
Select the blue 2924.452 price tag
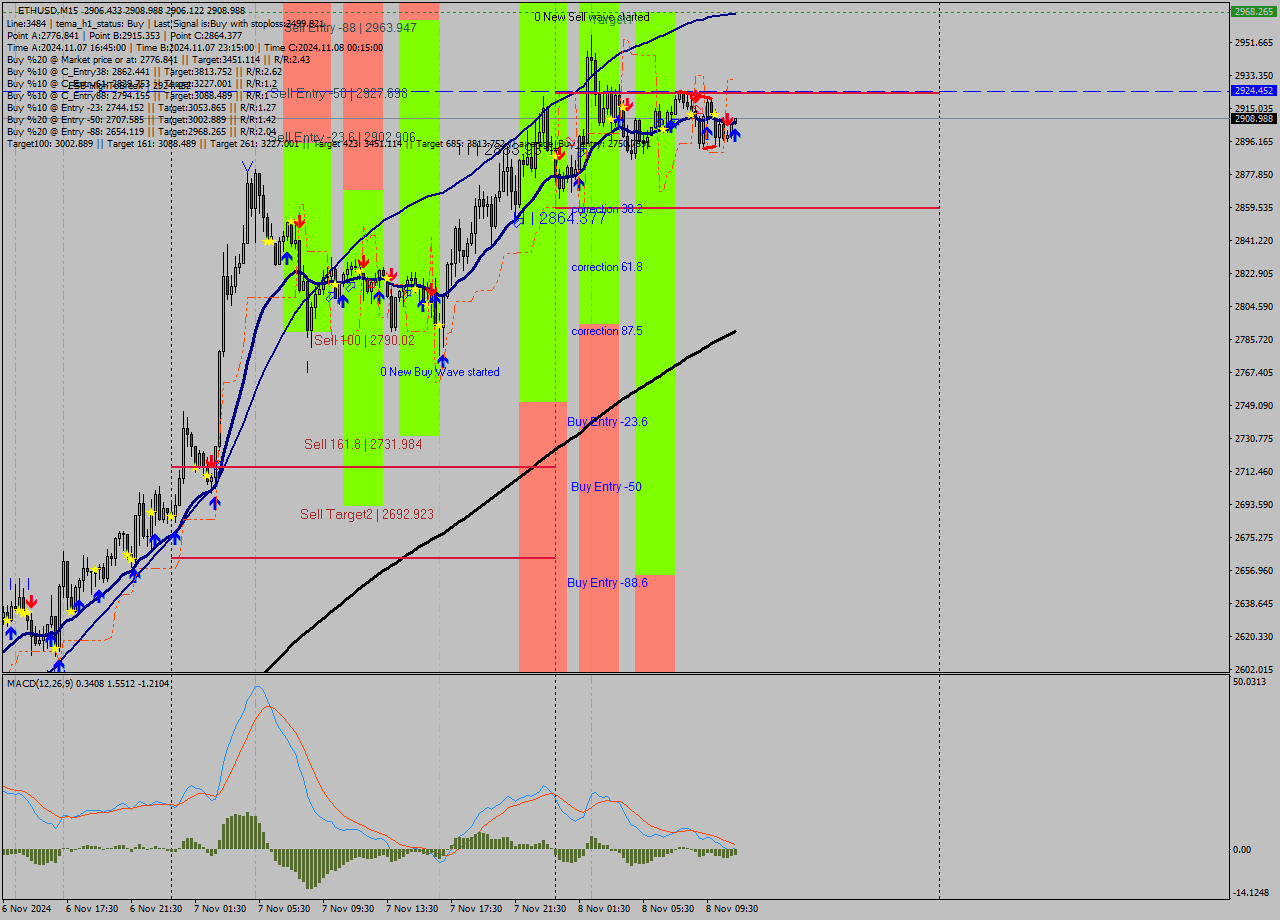[x=1253, y=90]
